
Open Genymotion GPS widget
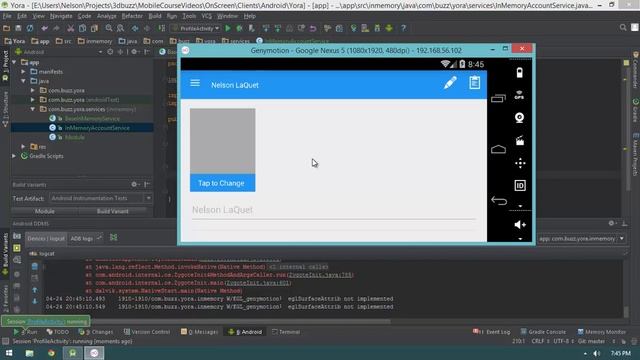point(519,95)
